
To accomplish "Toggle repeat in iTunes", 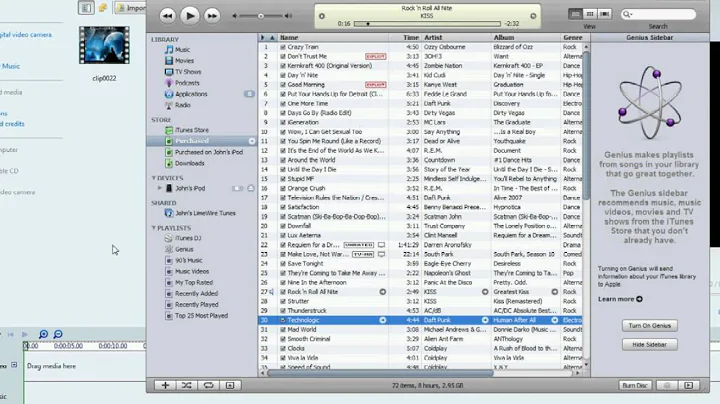I will point(208,385).
